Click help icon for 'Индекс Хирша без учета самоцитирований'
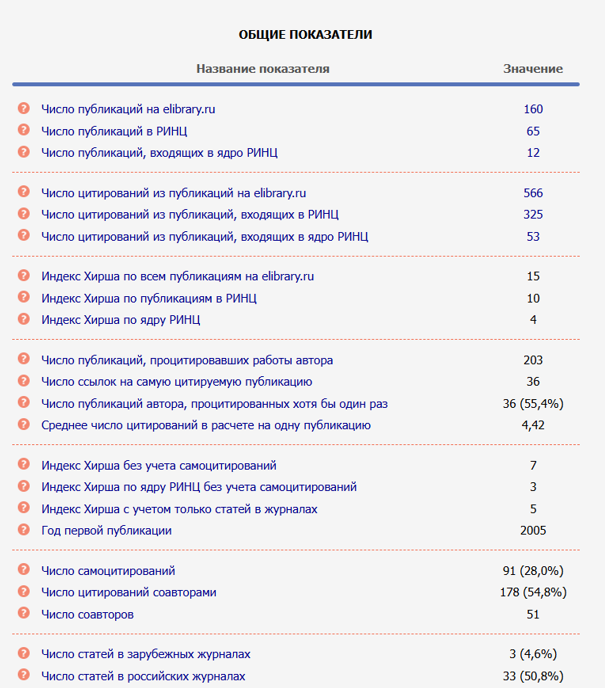 point(23,466)
